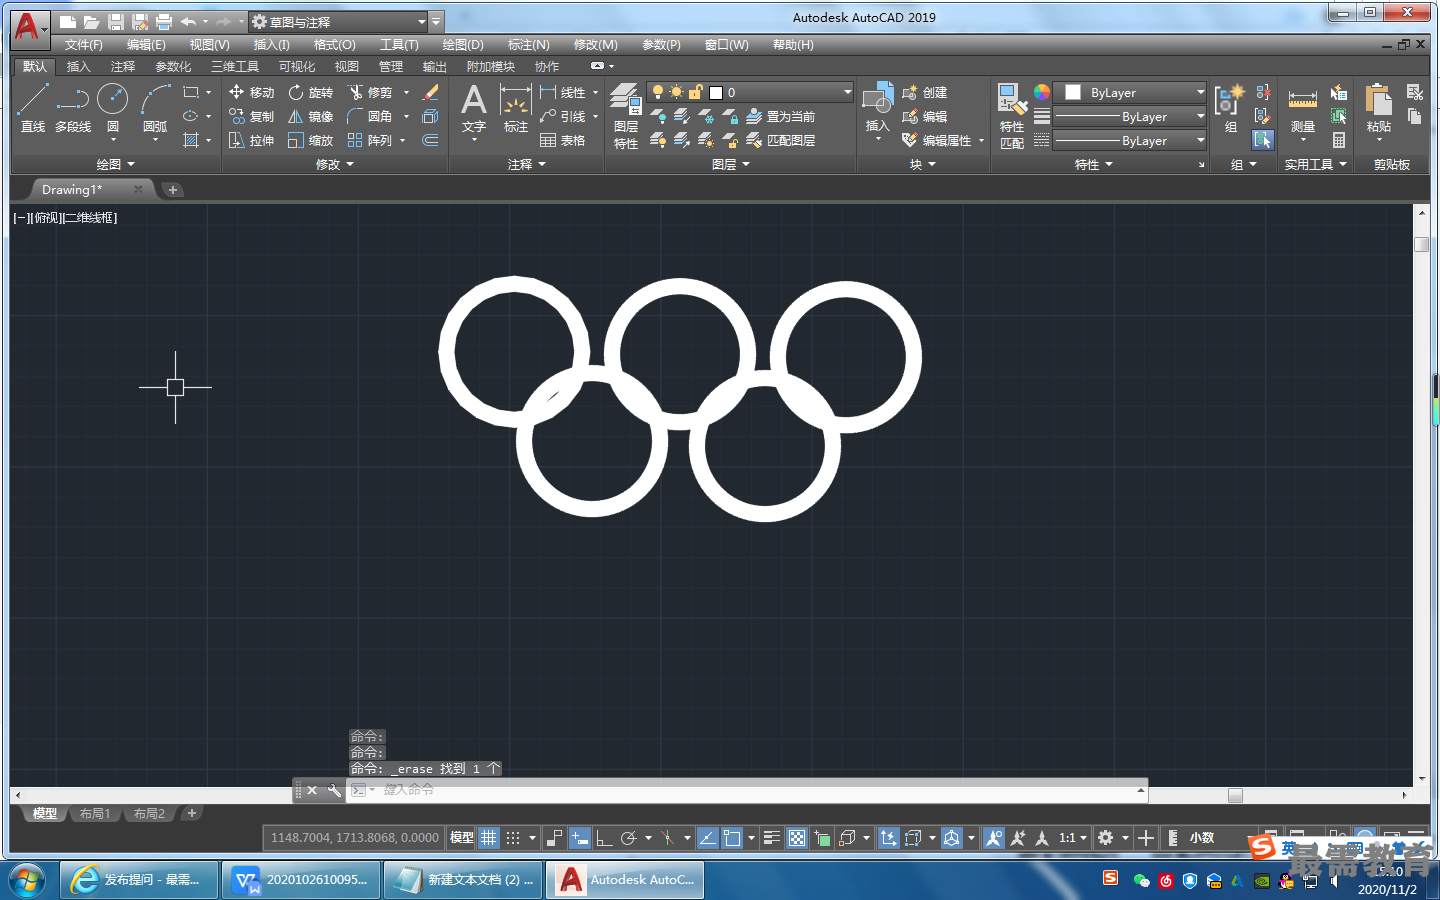Click the Erase tool icon
This screenshot has width=1440, height=900.
[x=431, y=92]
